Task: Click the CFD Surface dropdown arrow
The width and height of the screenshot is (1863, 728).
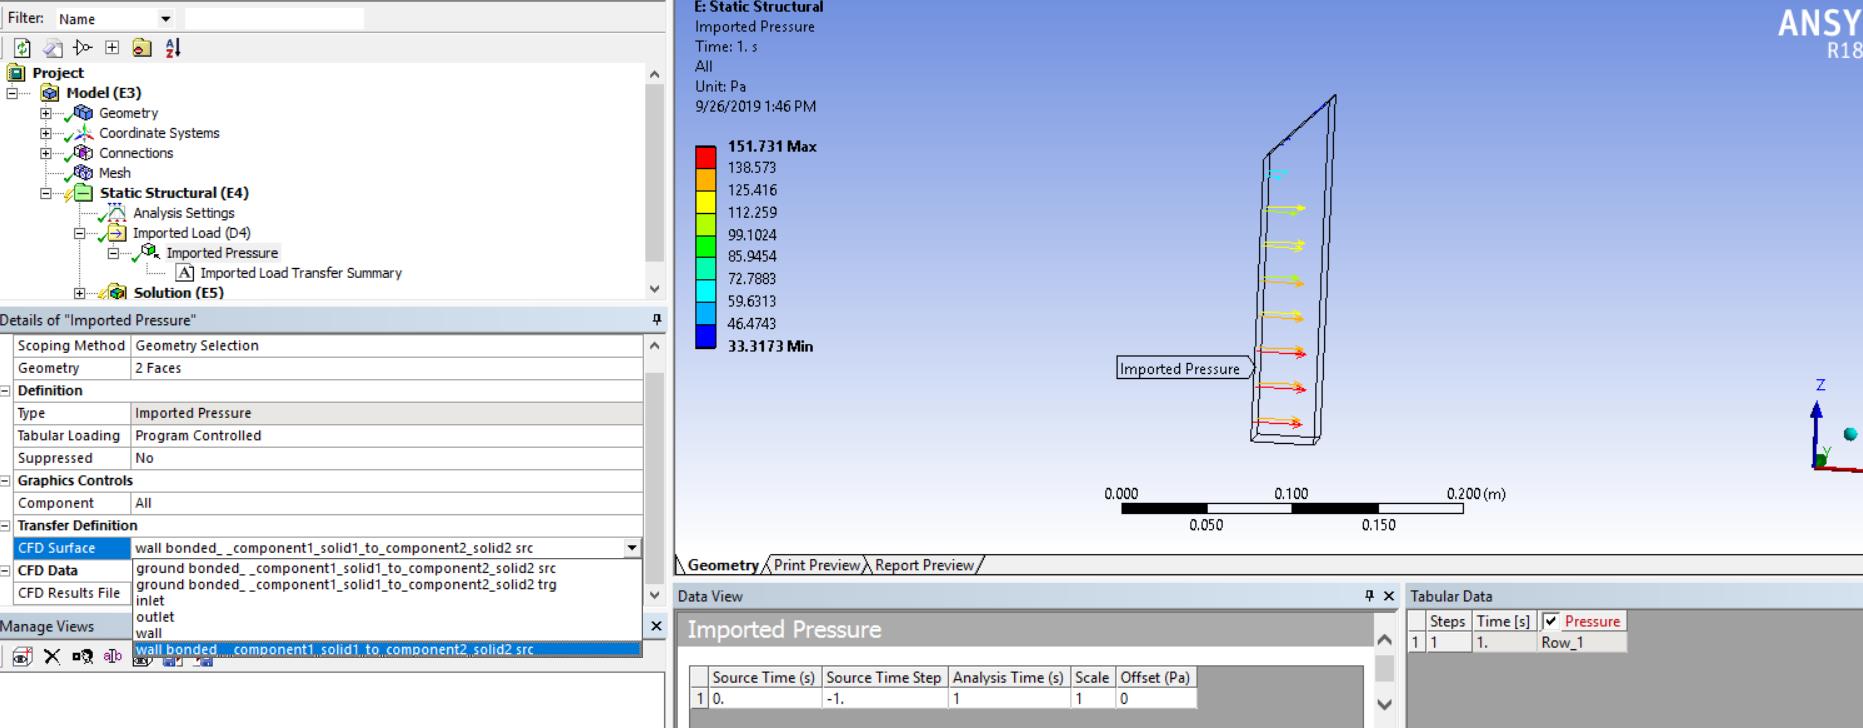Action: 632,548
